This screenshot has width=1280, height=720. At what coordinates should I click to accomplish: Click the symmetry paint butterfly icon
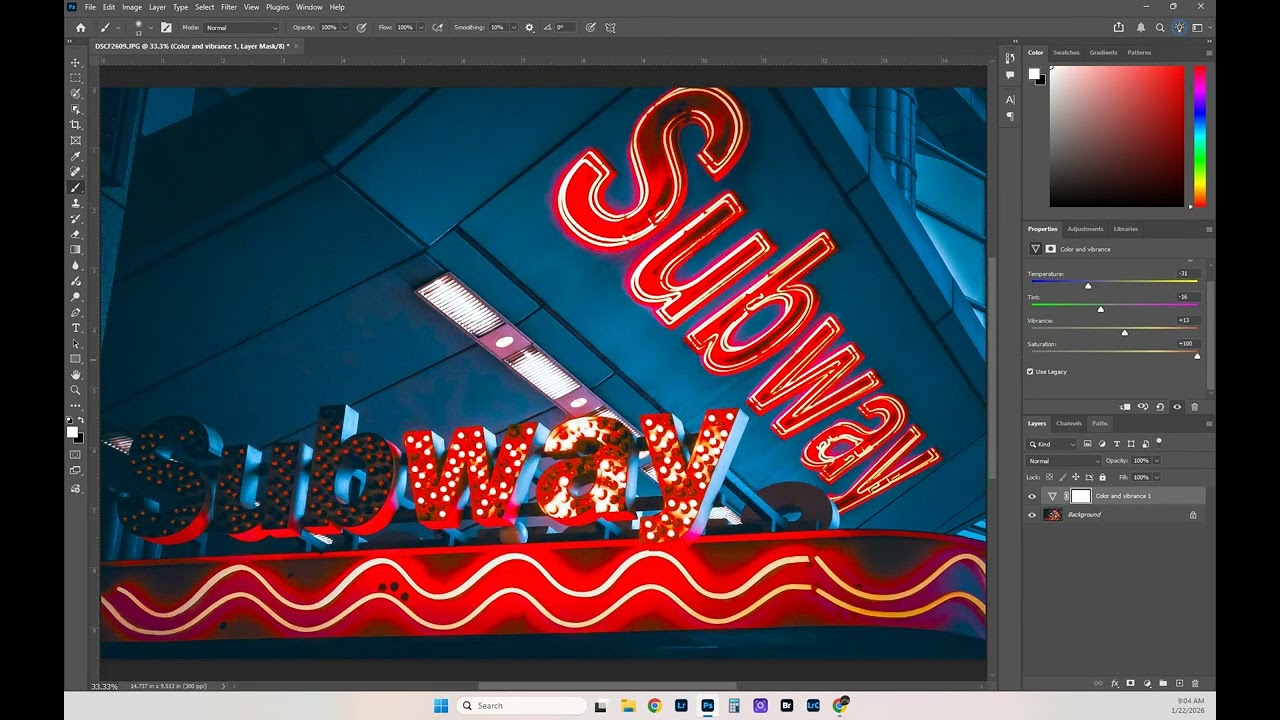pyautogui.click(x=610, y=27)
